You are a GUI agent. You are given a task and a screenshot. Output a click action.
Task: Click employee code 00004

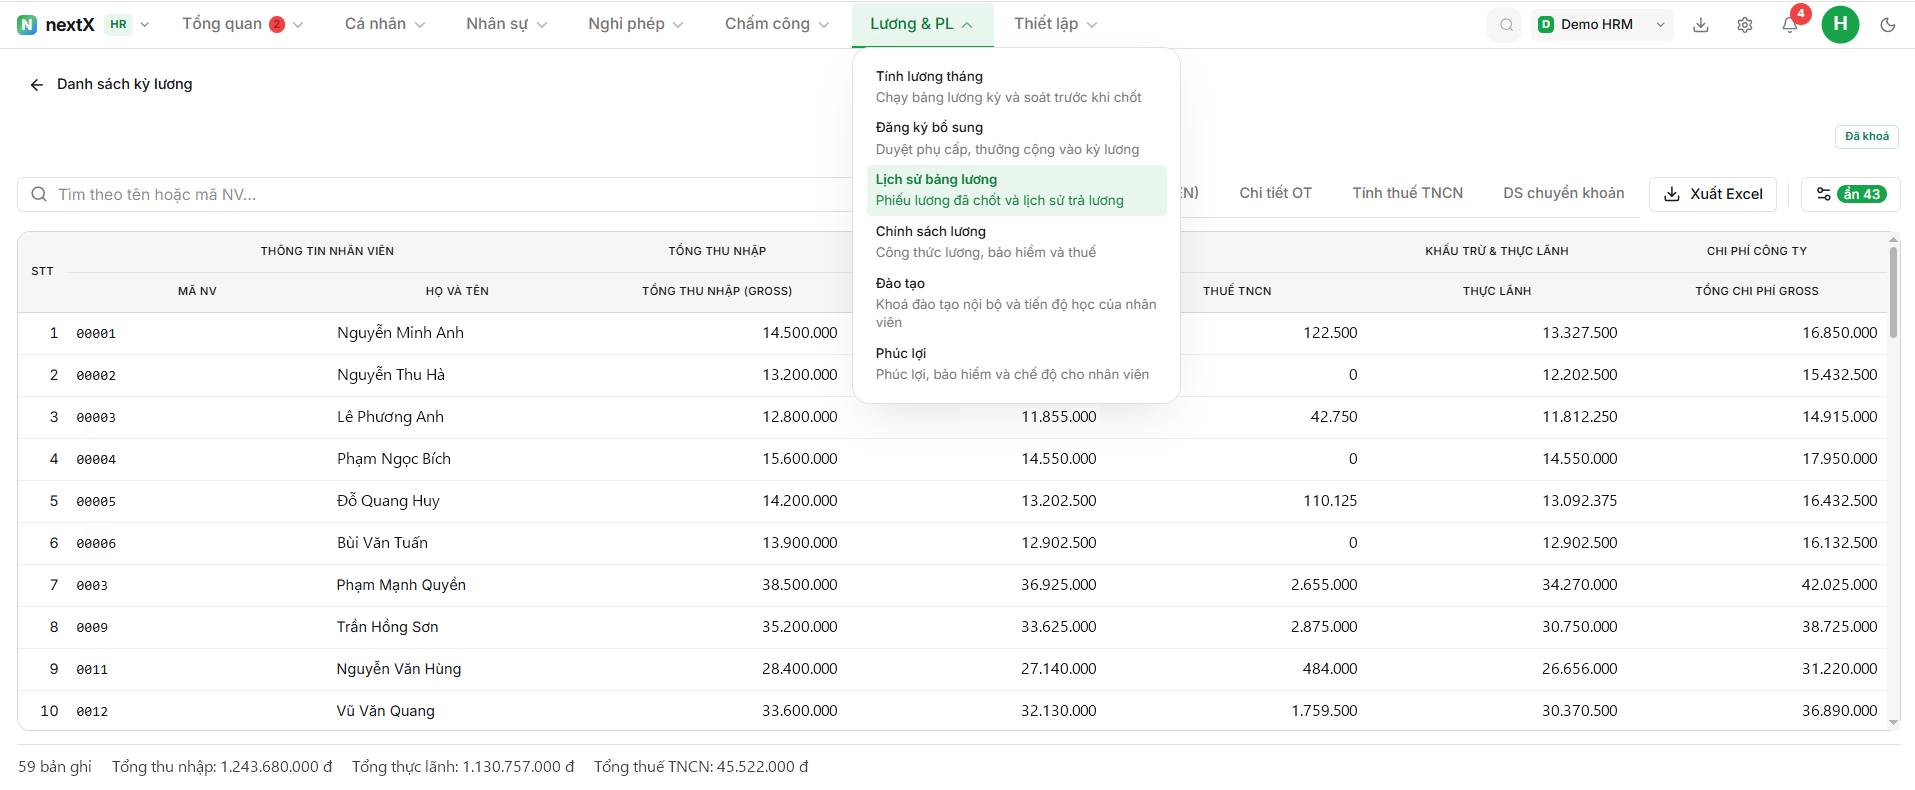pyautogui.click(x=96, y=460)
